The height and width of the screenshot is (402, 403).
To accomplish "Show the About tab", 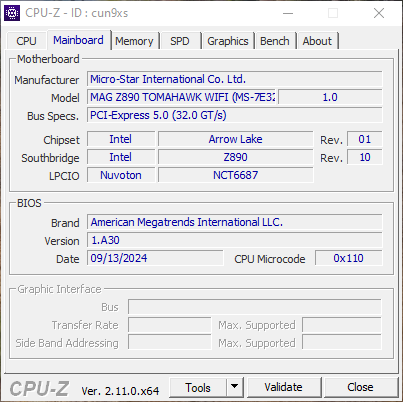I will pyautogui.click(x=317, y=41).
